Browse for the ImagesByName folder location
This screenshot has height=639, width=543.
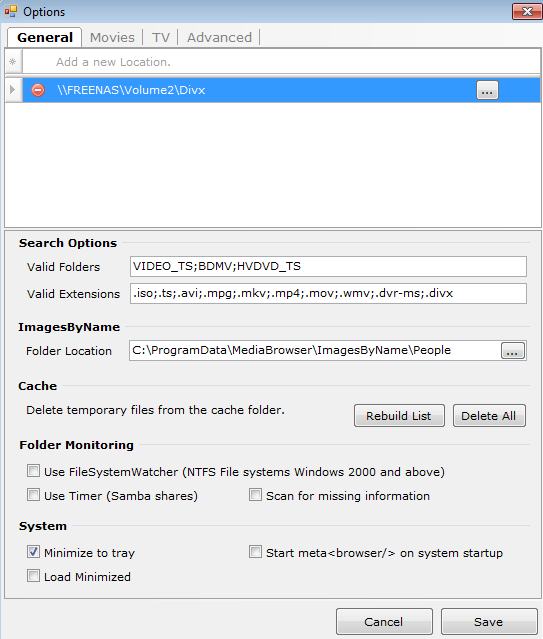(512, 350)
